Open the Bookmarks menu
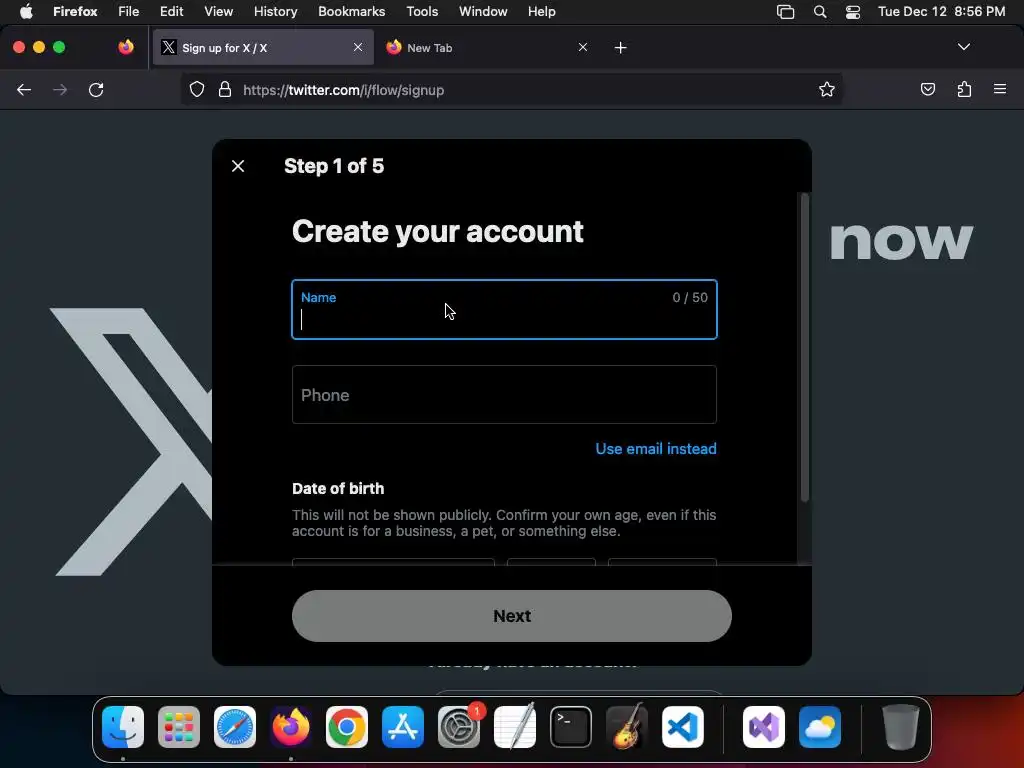This screenshot has height=768, width=1024. pos(351,12)
